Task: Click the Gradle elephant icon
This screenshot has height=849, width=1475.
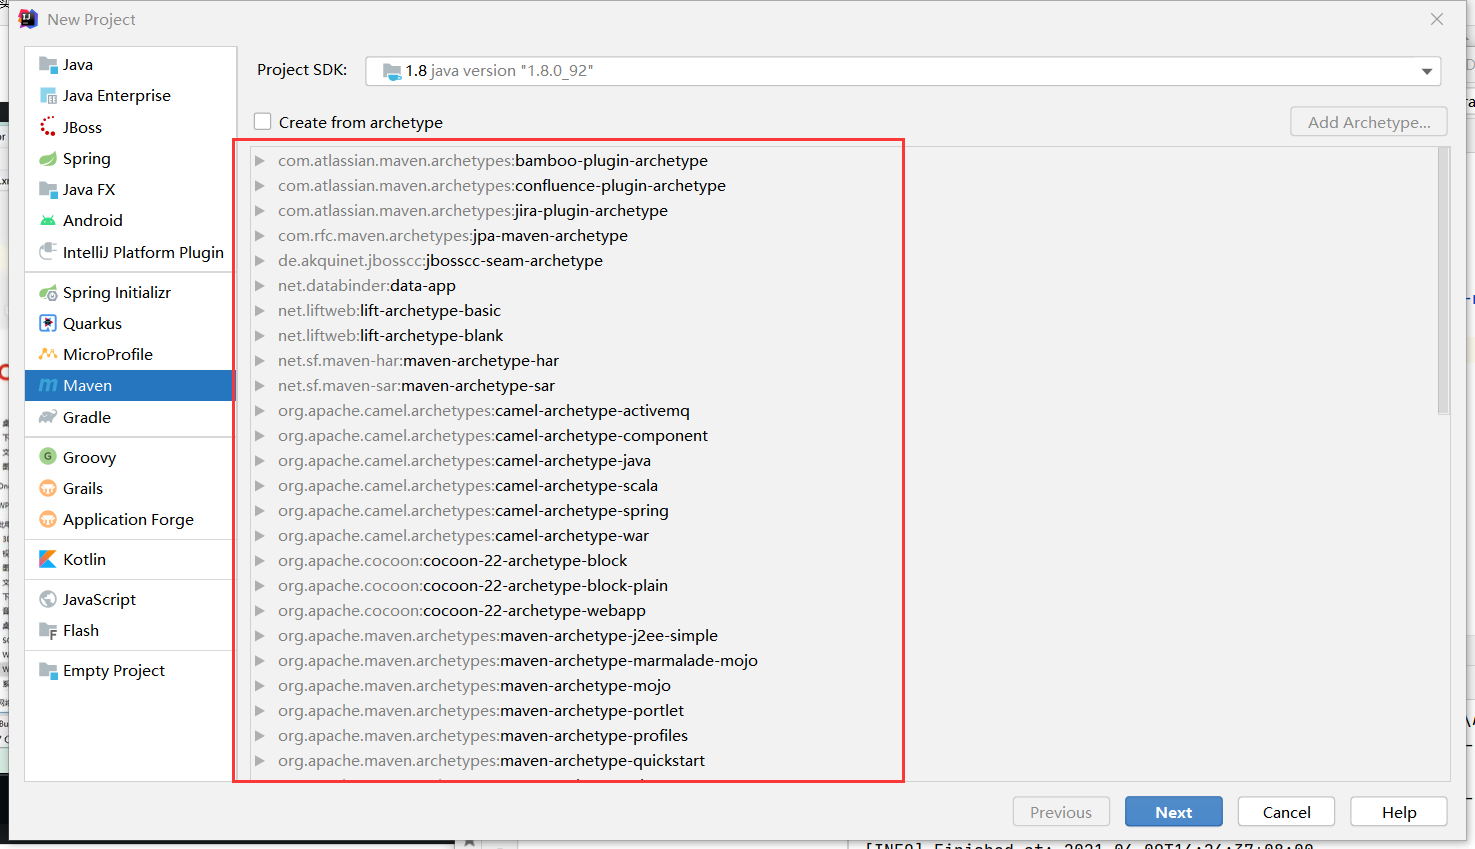Action: click(x=48, y=417)
